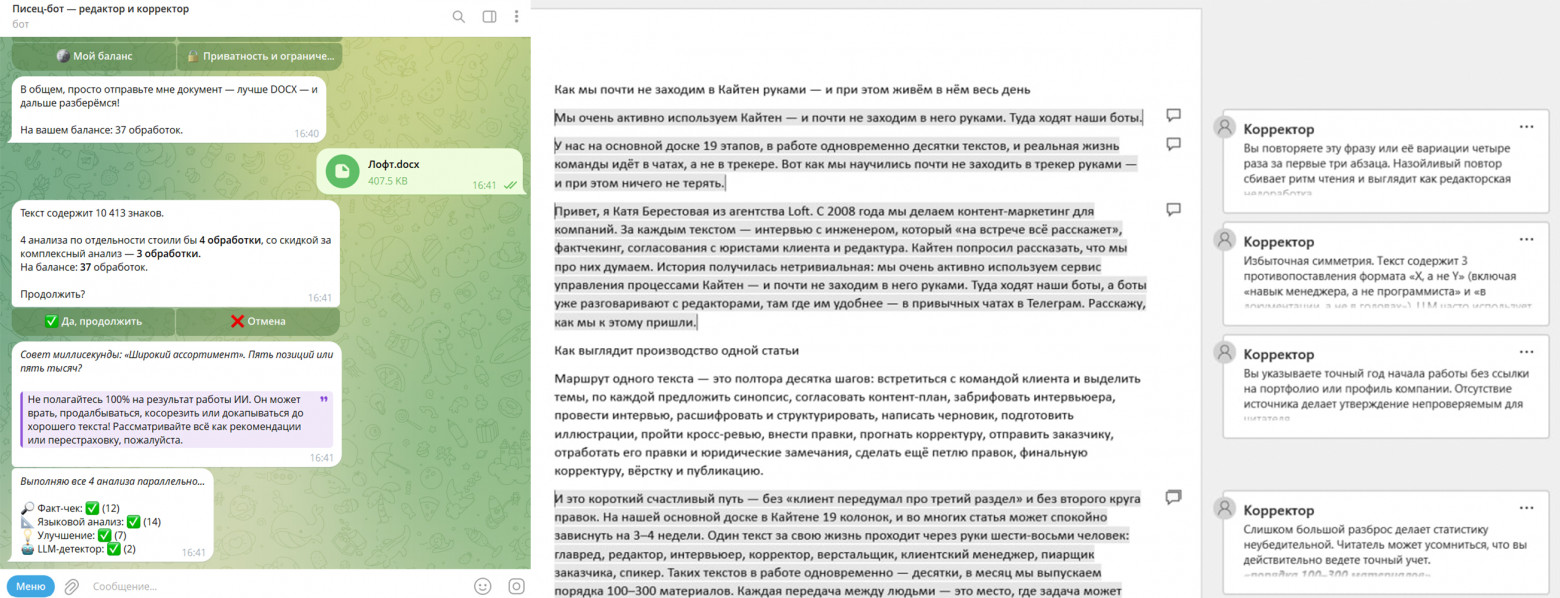This screenshot has width=1560, height=598.
Task: Open the emoji picker in the message bar
Action: click(x=483, y=586)
